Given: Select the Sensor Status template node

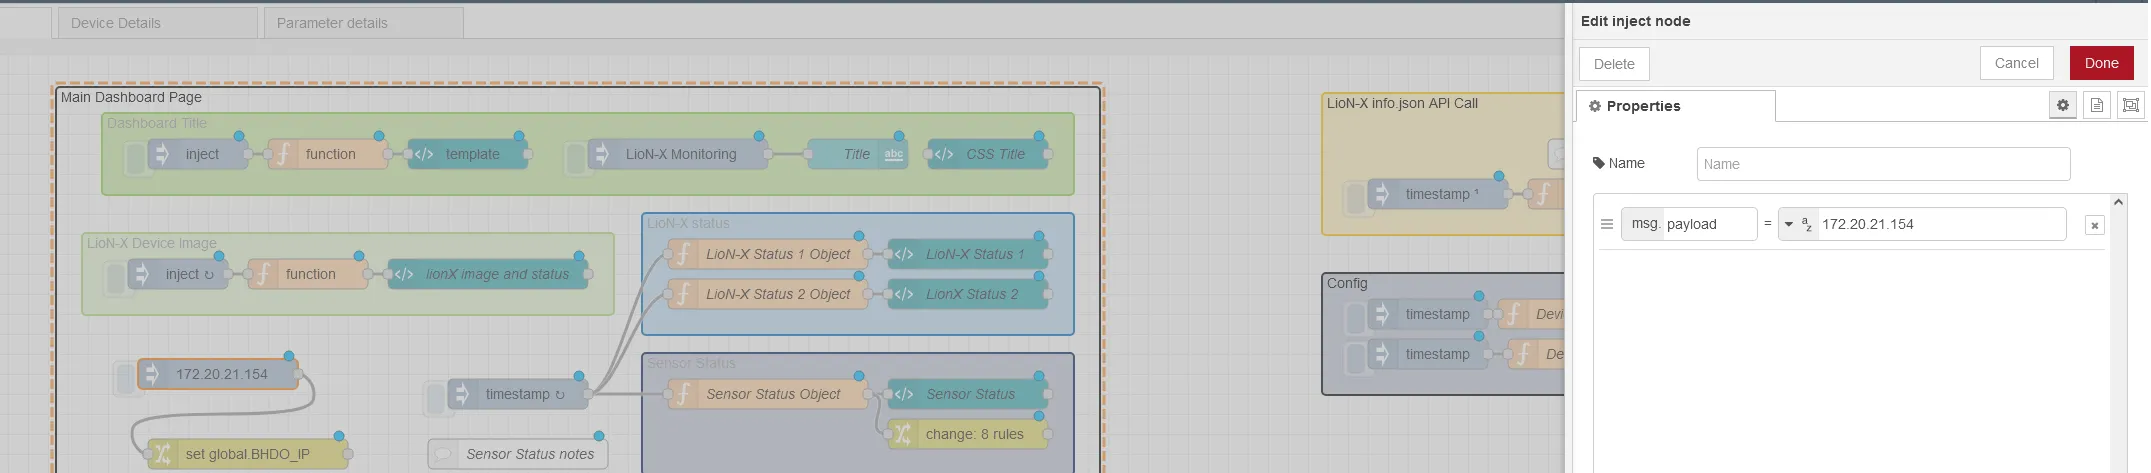Looking at the screenshot, I should 968,394.
